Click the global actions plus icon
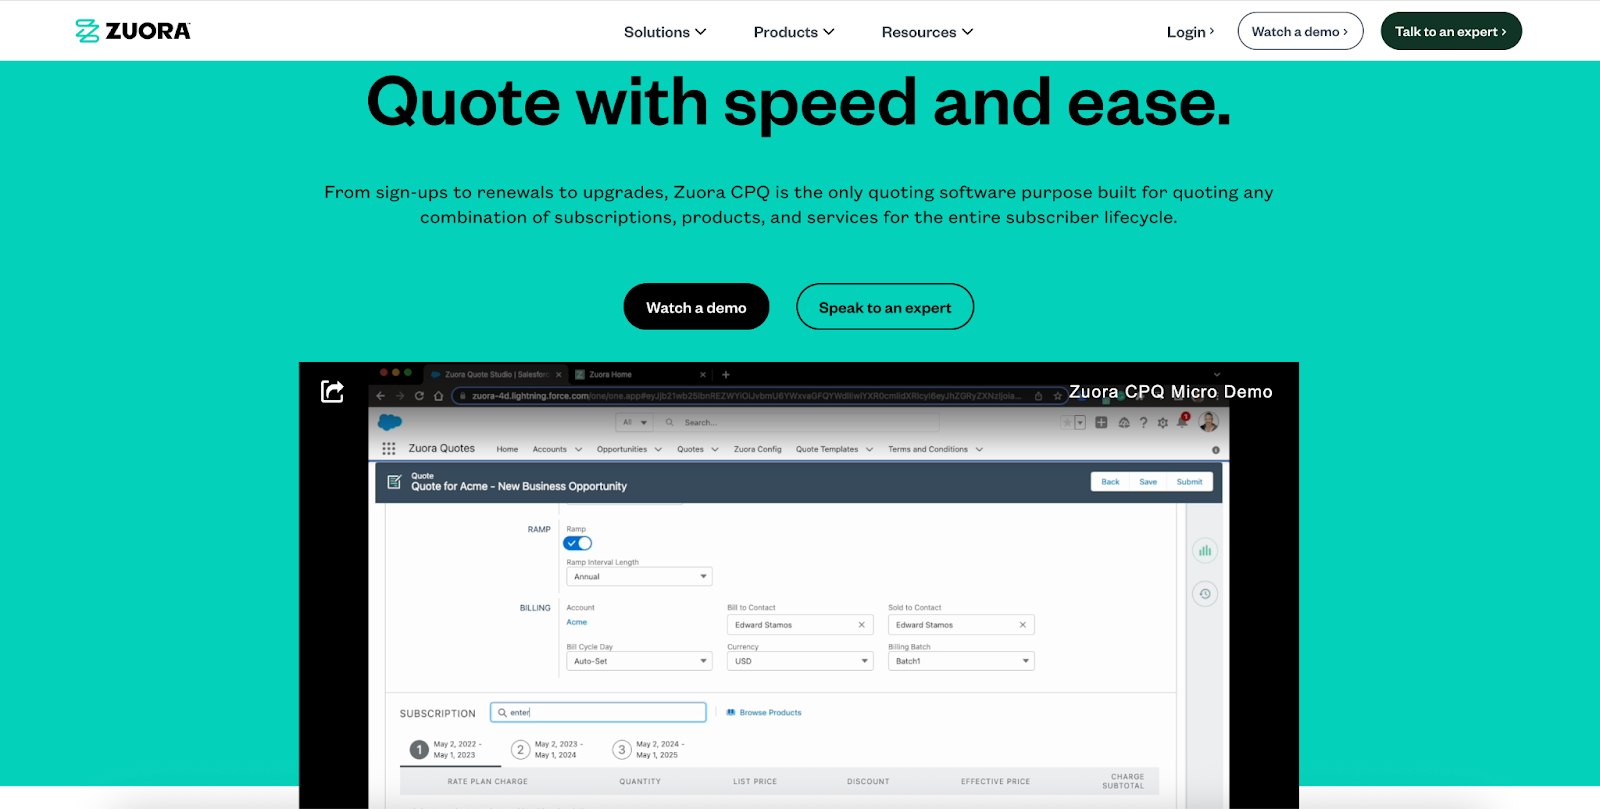Image resolution: width=1600 pixels, height=809 pixels. (1101, 423)
